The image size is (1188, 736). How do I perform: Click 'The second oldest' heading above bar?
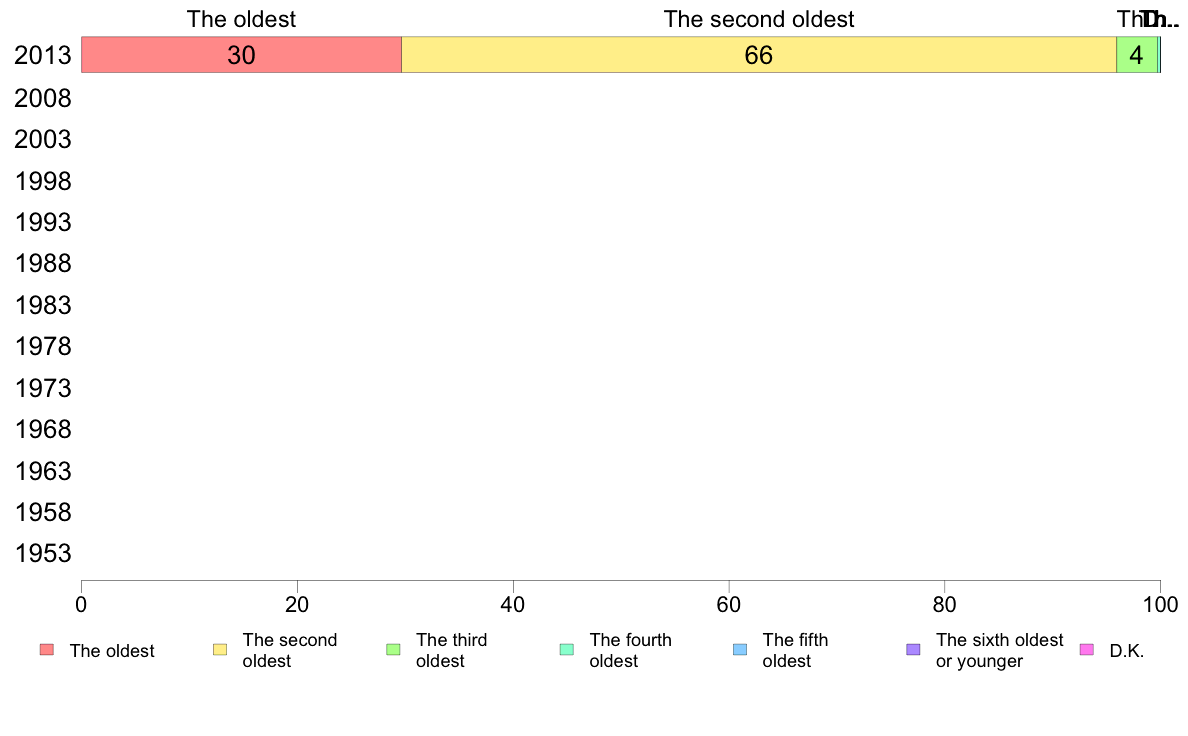click(x=758, y=19)
